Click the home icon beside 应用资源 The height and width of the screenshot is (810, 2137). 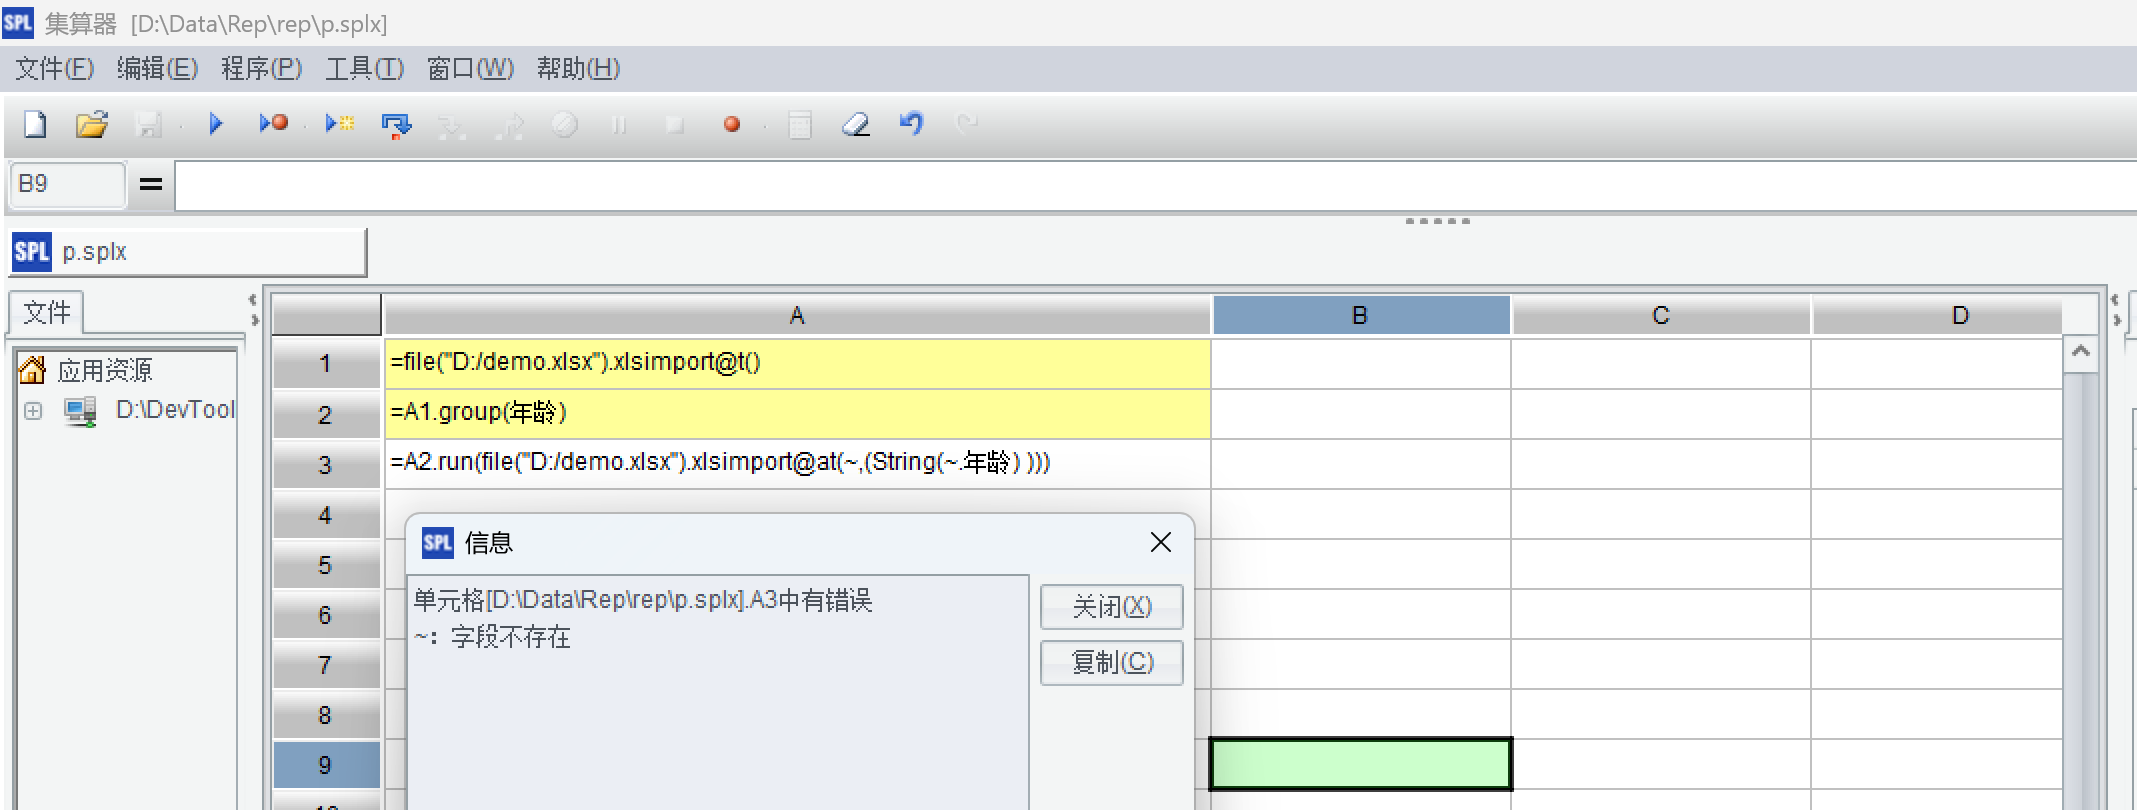(32, 370)
